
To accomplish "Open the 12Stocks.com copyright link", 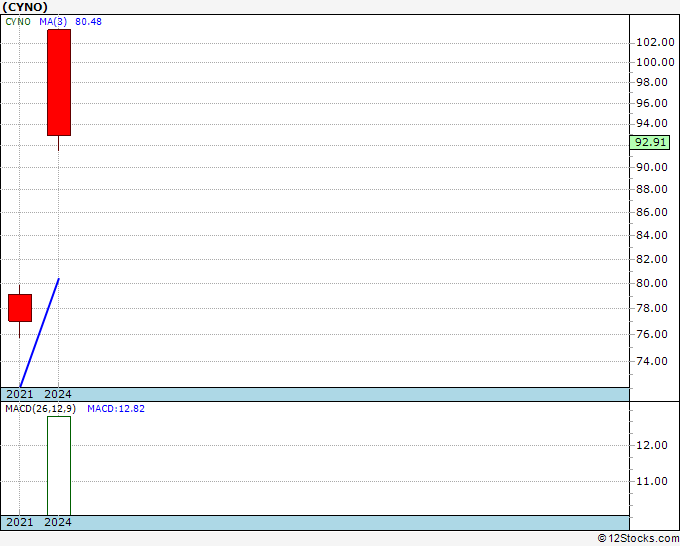I will [638, 538].
